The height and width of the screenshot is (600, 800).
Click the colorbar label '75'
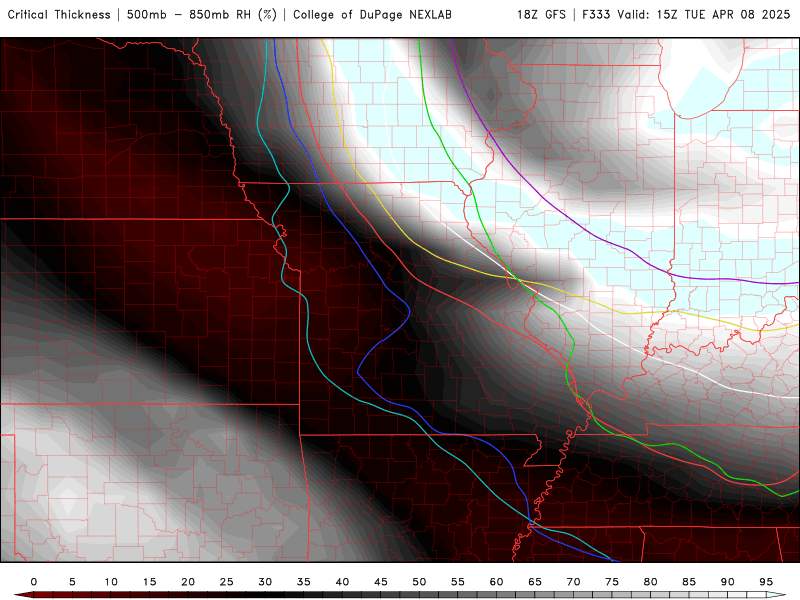pyautogui.click(x=612, y=582)
